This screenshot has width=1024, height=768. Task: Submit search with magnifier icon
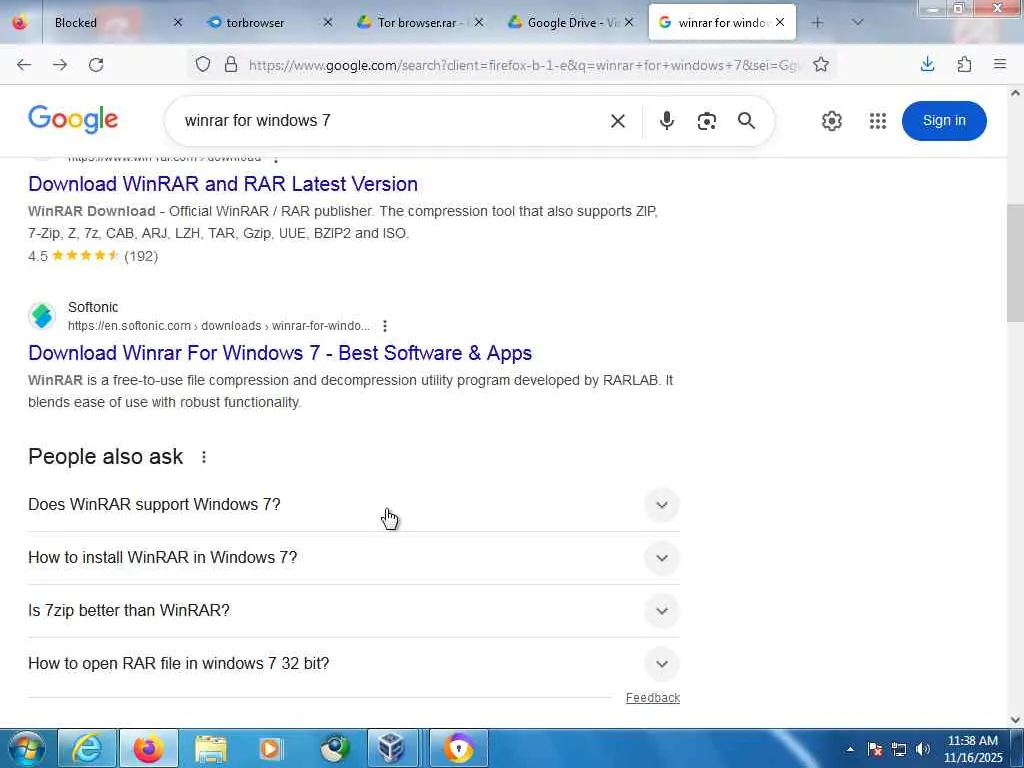point(746,121)
